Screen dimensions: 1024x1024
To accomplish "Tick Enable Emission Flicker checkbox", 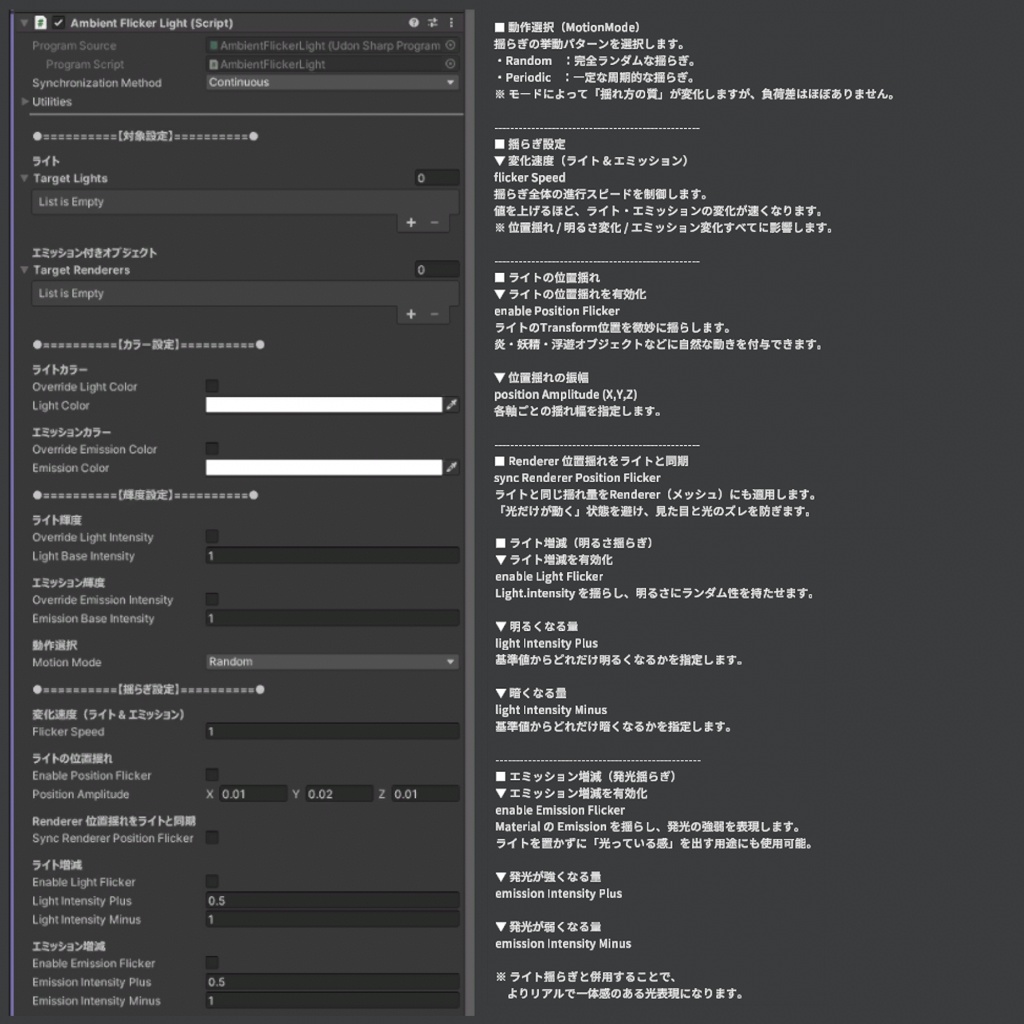I will pyautogui.click(x=212, y=963).
